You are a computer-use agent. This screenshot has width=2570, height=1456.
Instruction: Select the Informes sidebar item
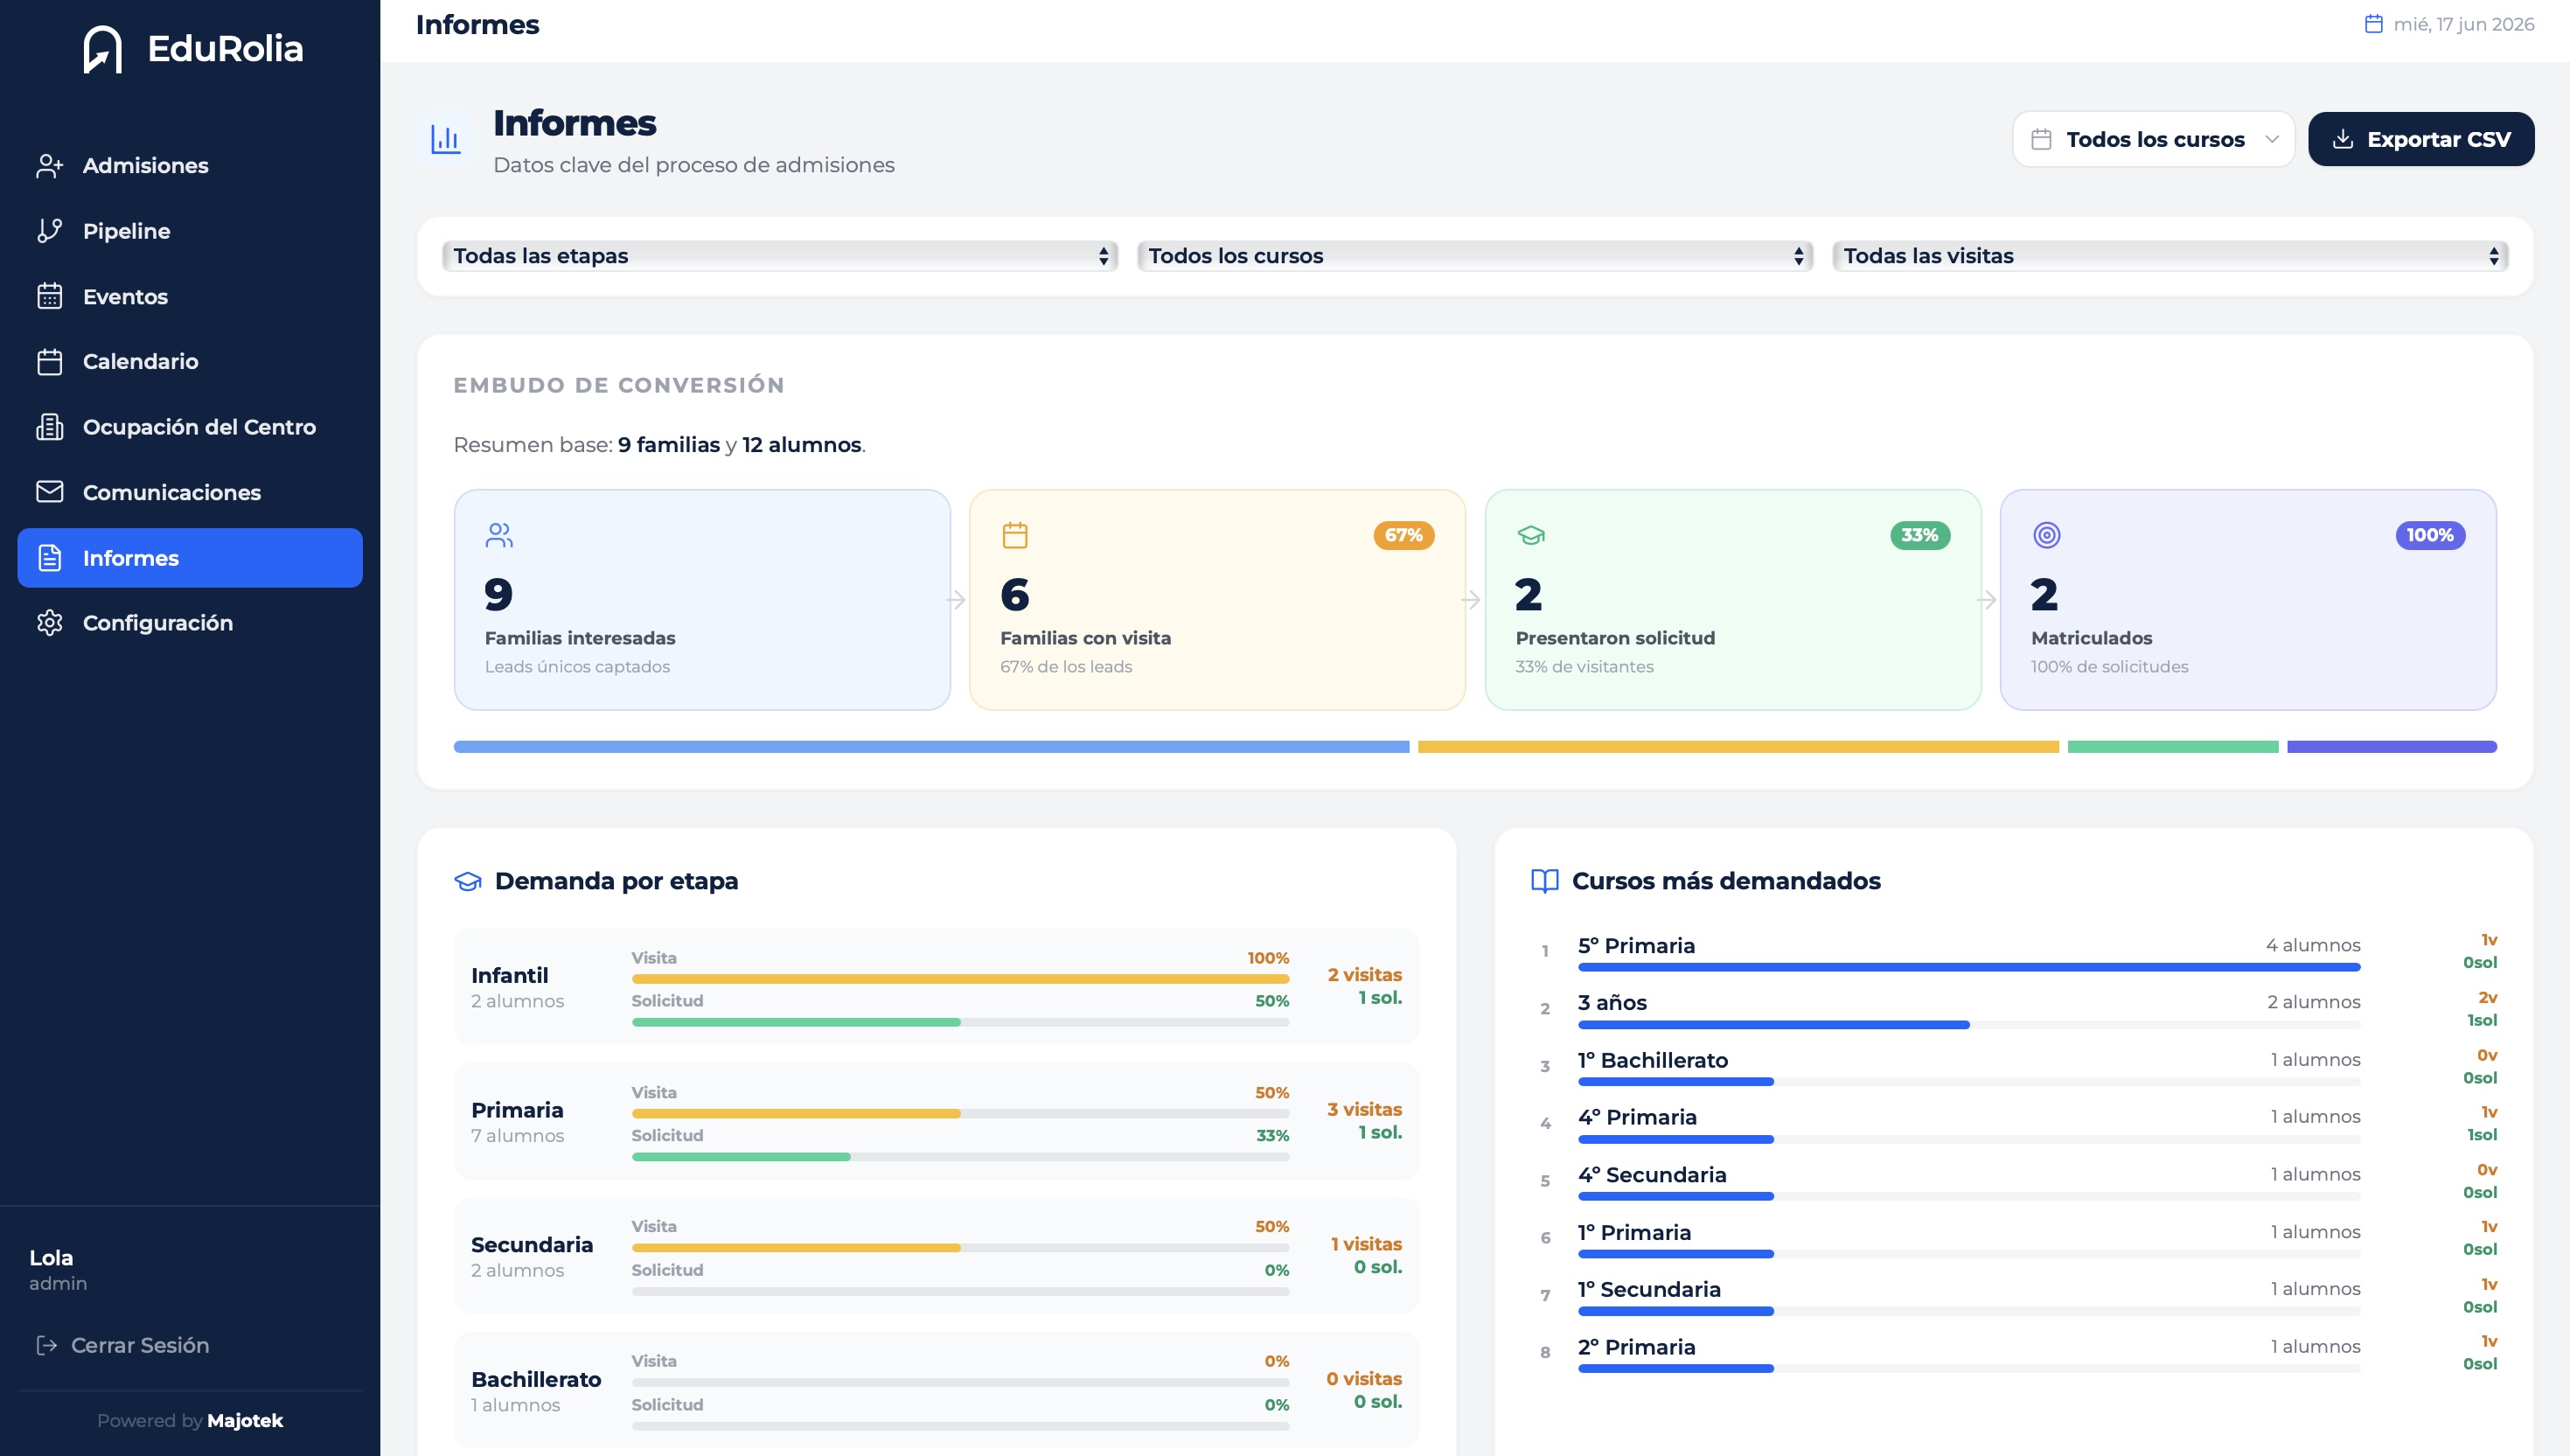[x=190, y=558]
